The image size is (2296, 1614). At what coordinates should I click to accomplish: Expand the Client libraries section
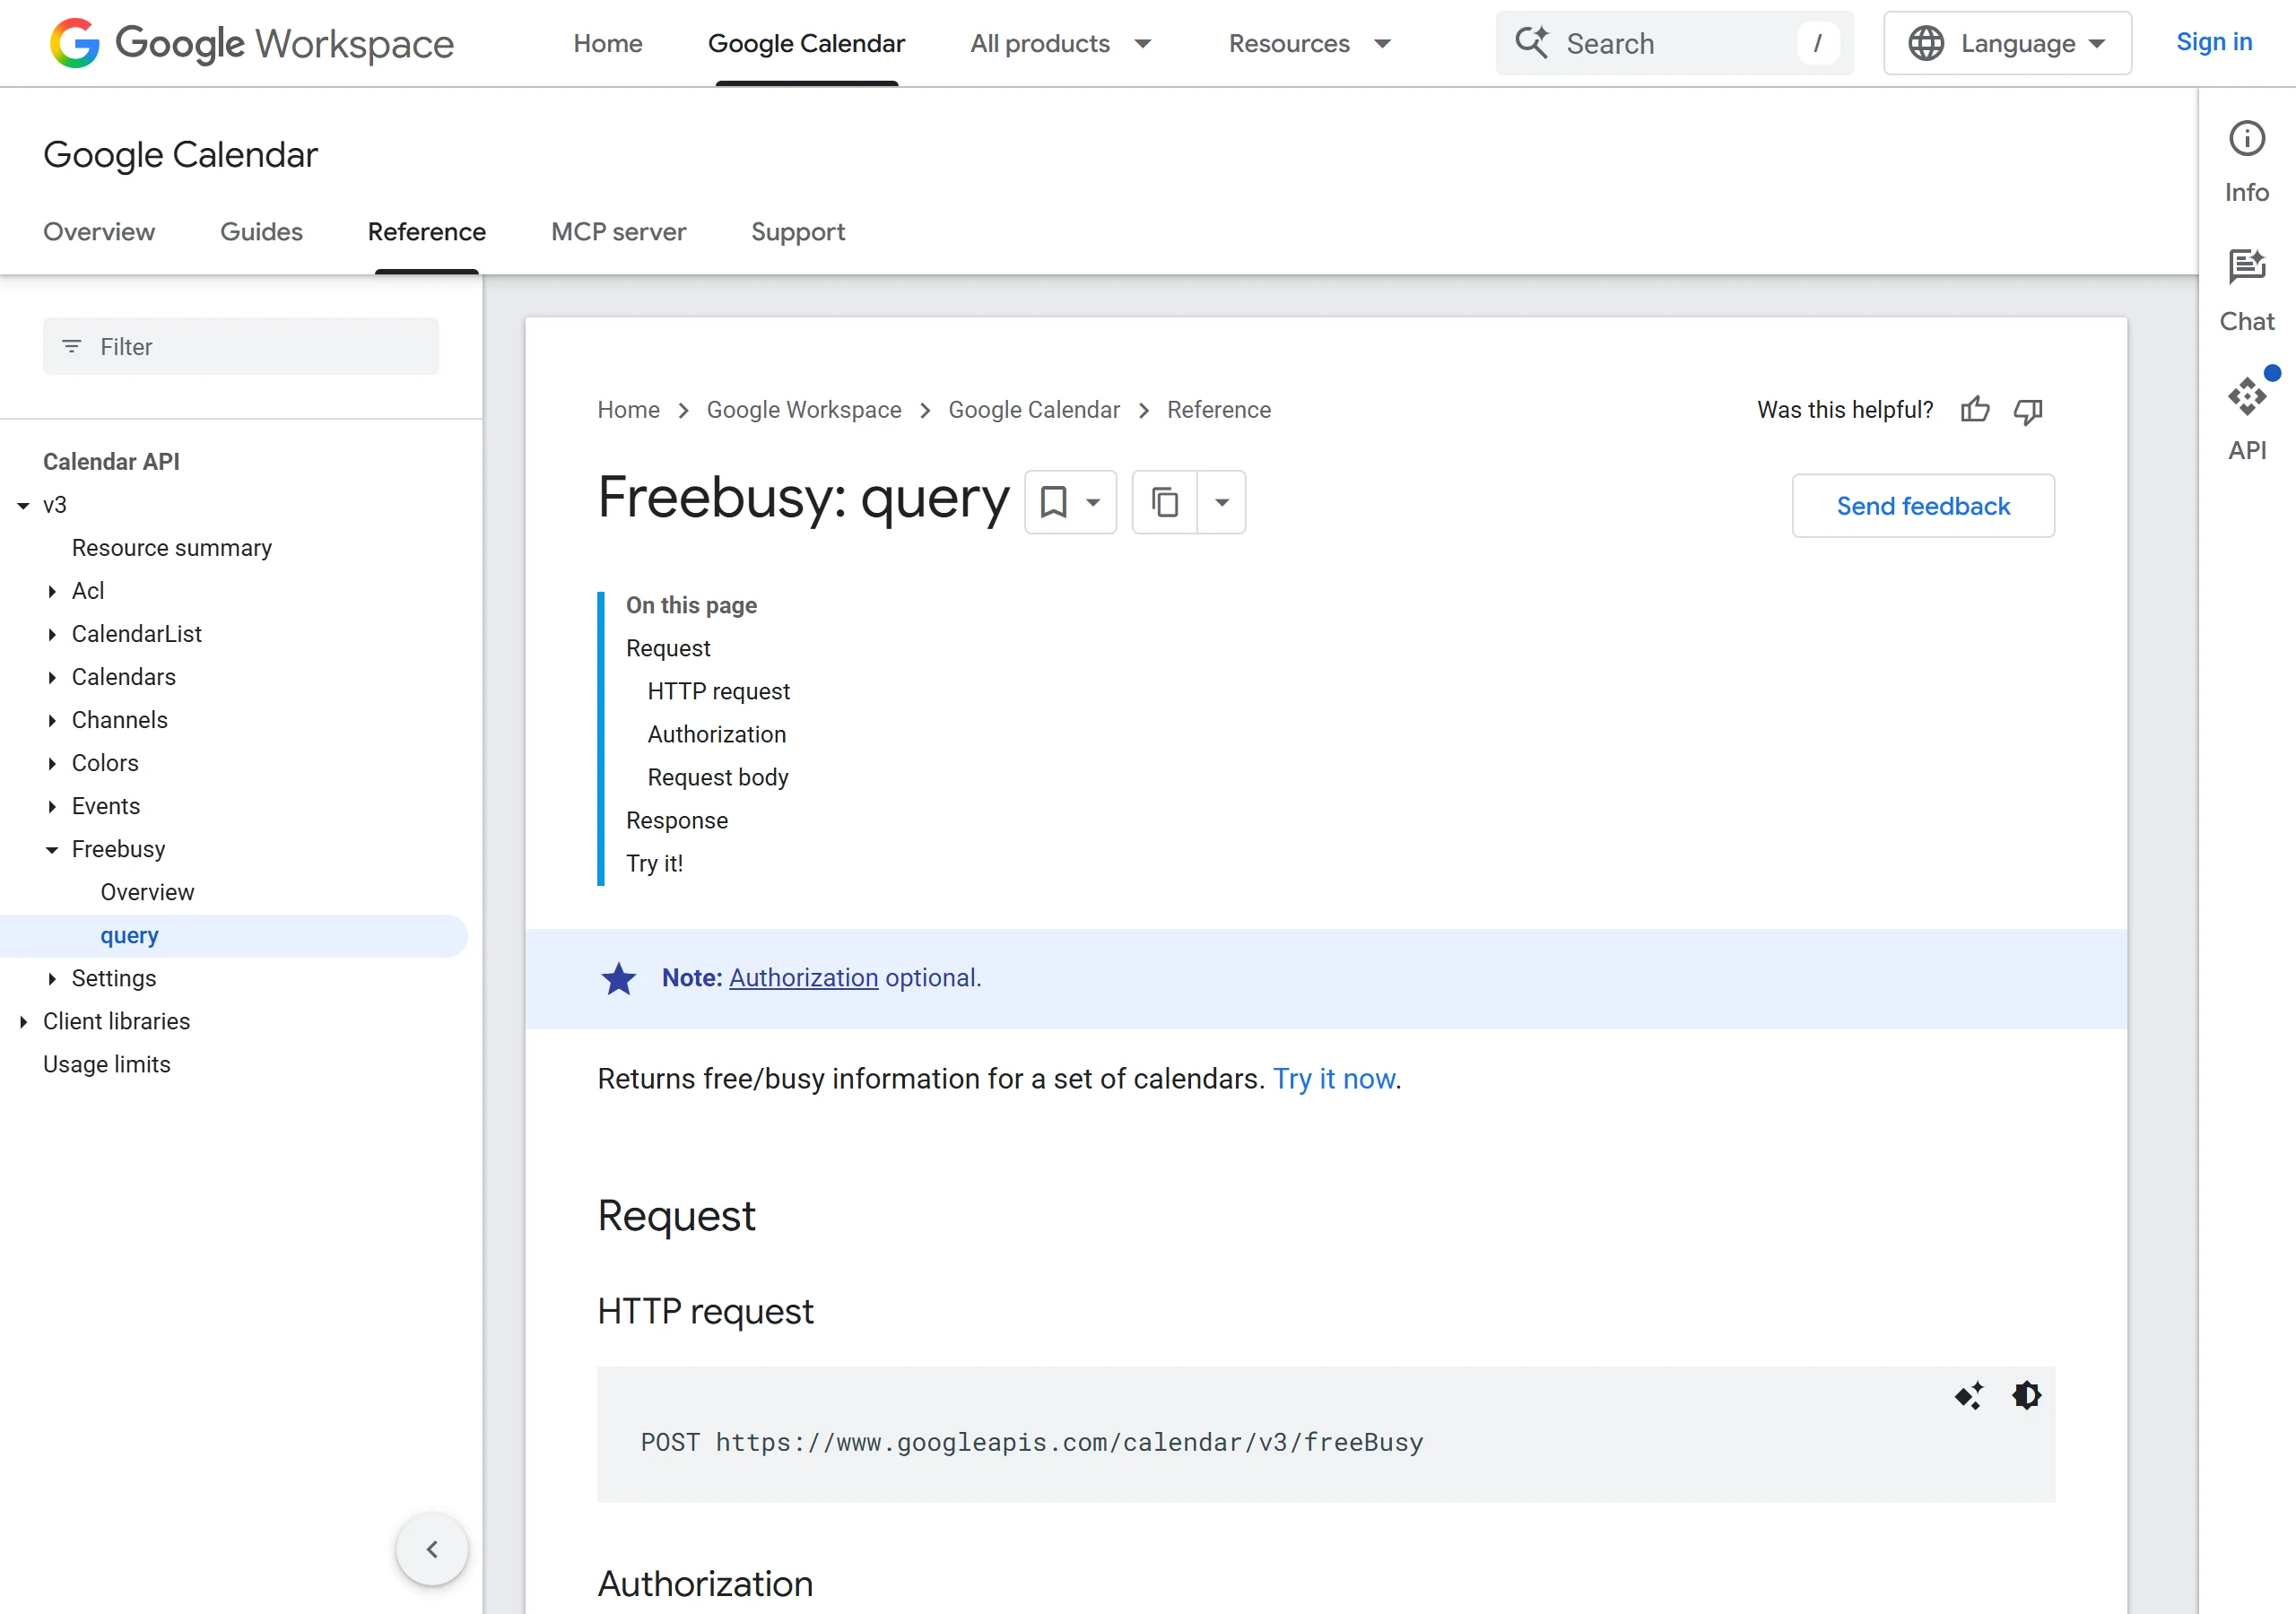coord(23,1021)
